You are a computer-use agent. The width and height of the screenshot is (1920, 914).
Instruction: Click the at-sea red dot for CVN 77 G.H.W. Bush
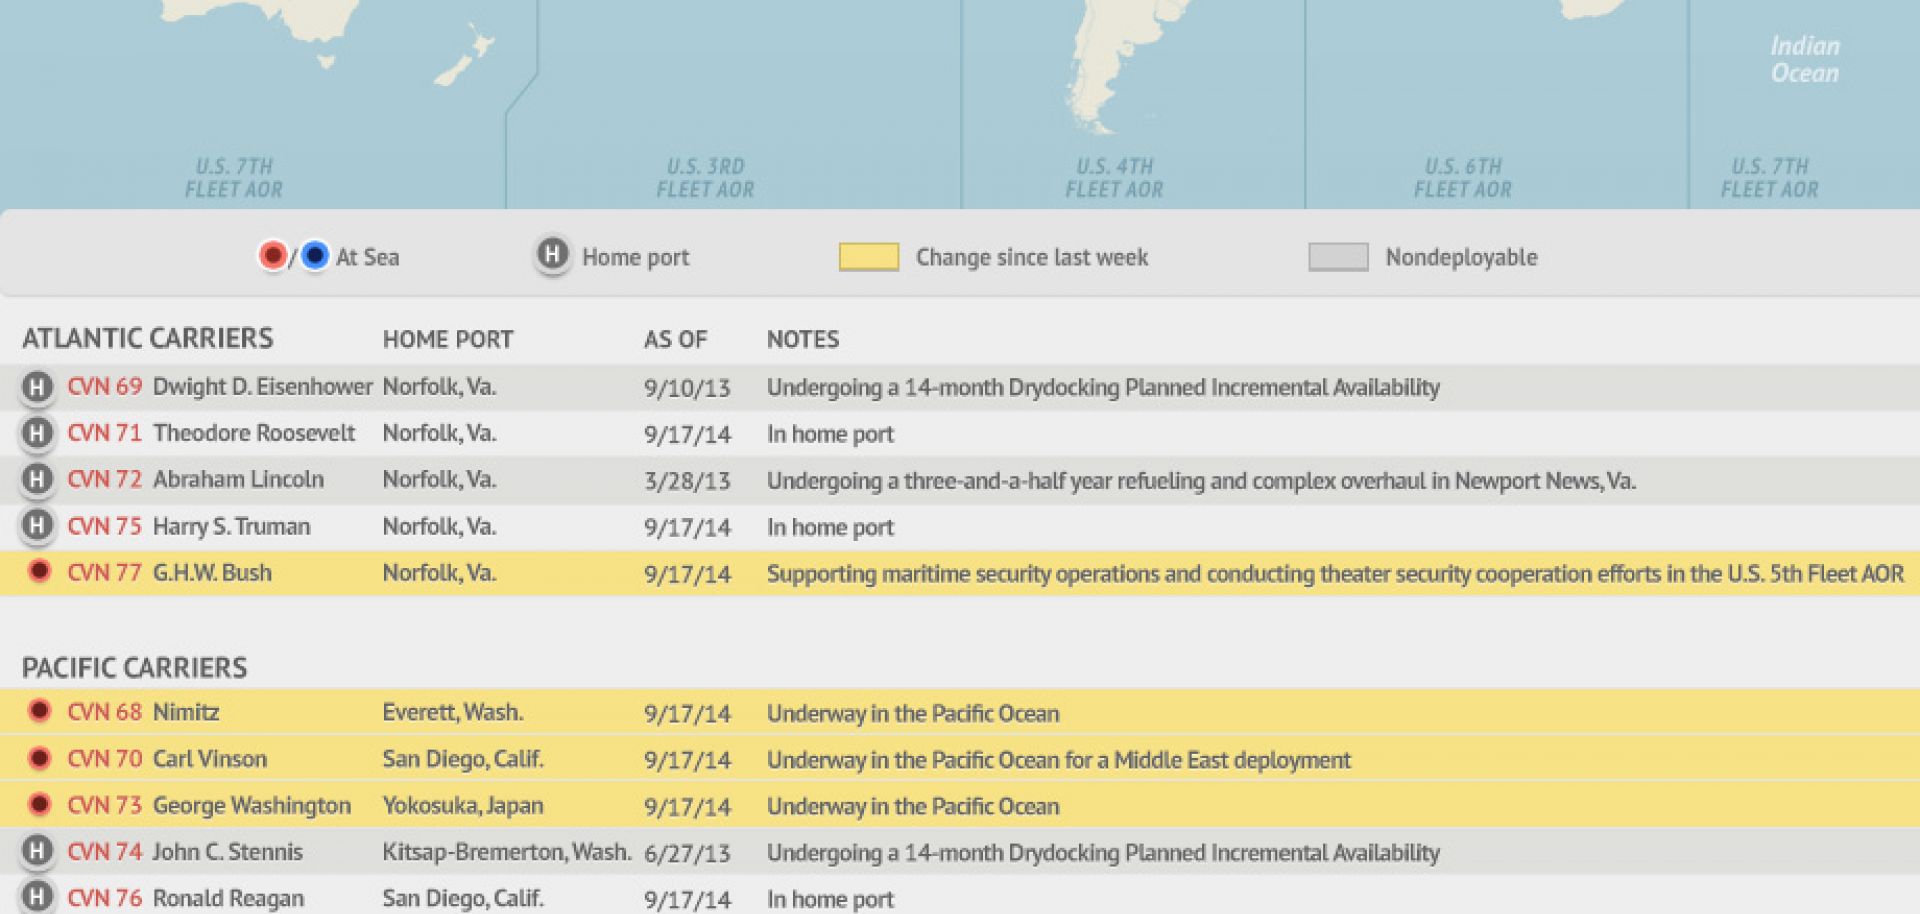[x=39, y=572]
